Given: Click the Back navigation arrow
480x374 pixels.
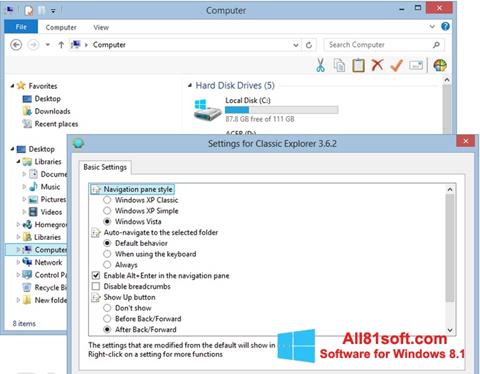Looking at the screenshot, I should [x=16, y=45].
